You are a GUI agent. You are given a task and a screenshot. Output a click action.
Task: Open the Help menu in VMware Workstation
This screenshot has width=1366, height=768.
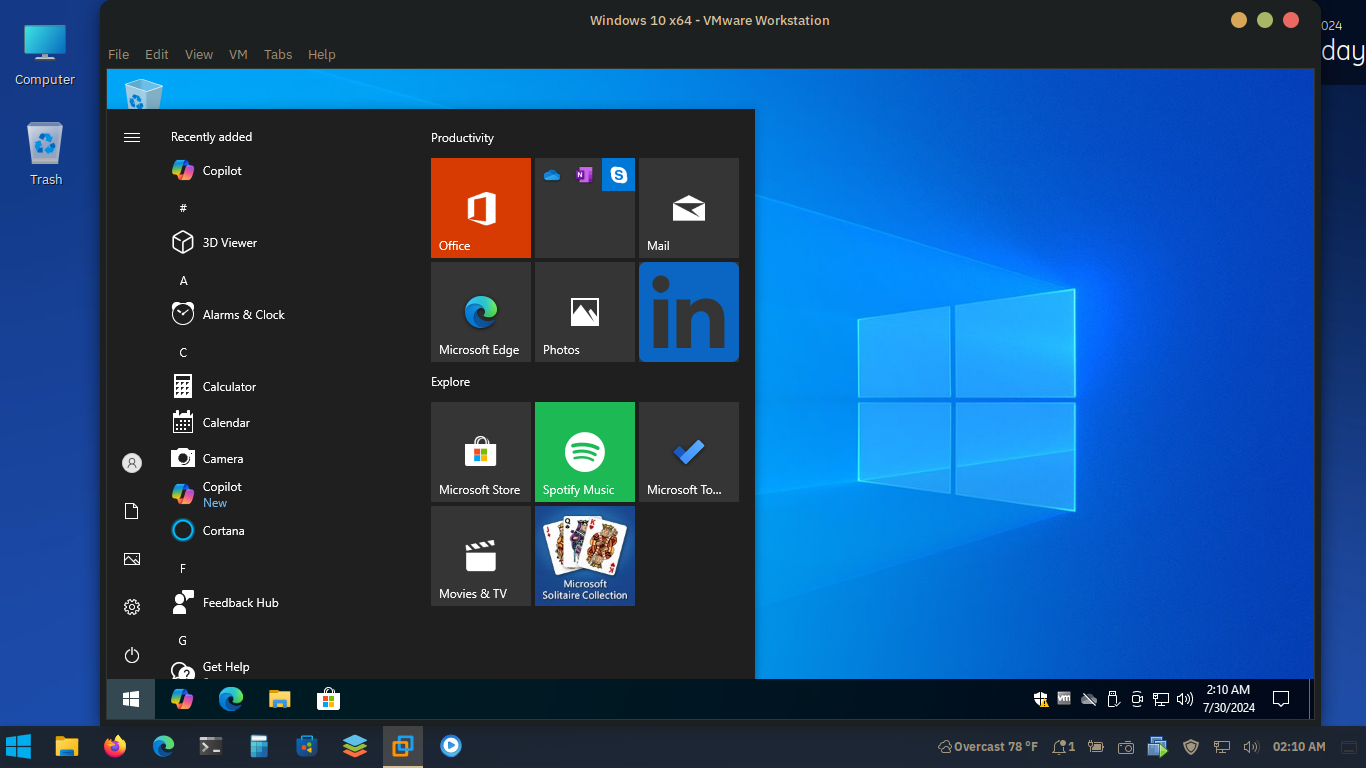[322, 55]
